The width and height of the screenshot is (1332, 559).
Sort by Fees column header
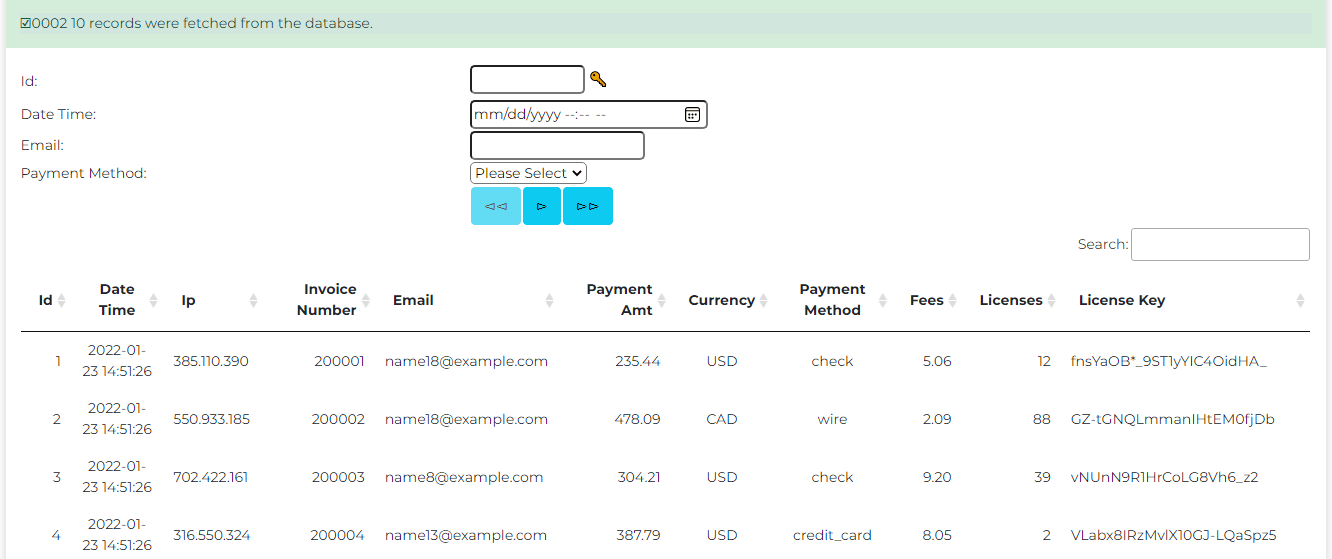(926, 300)
